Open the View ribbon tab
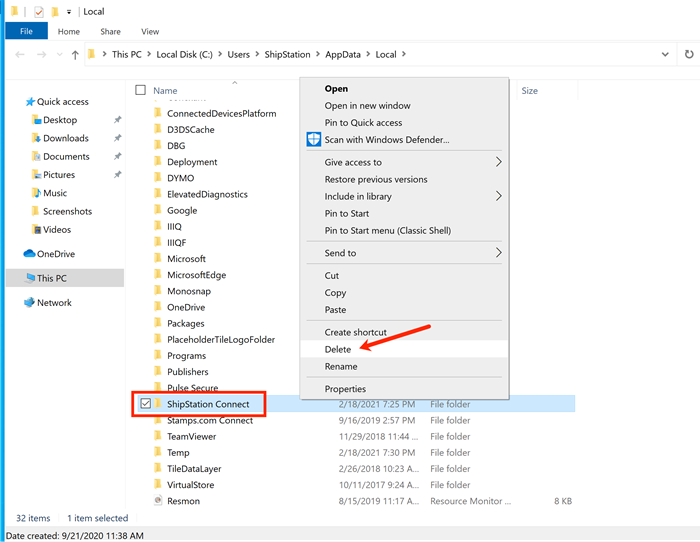 tap(150, 32)
